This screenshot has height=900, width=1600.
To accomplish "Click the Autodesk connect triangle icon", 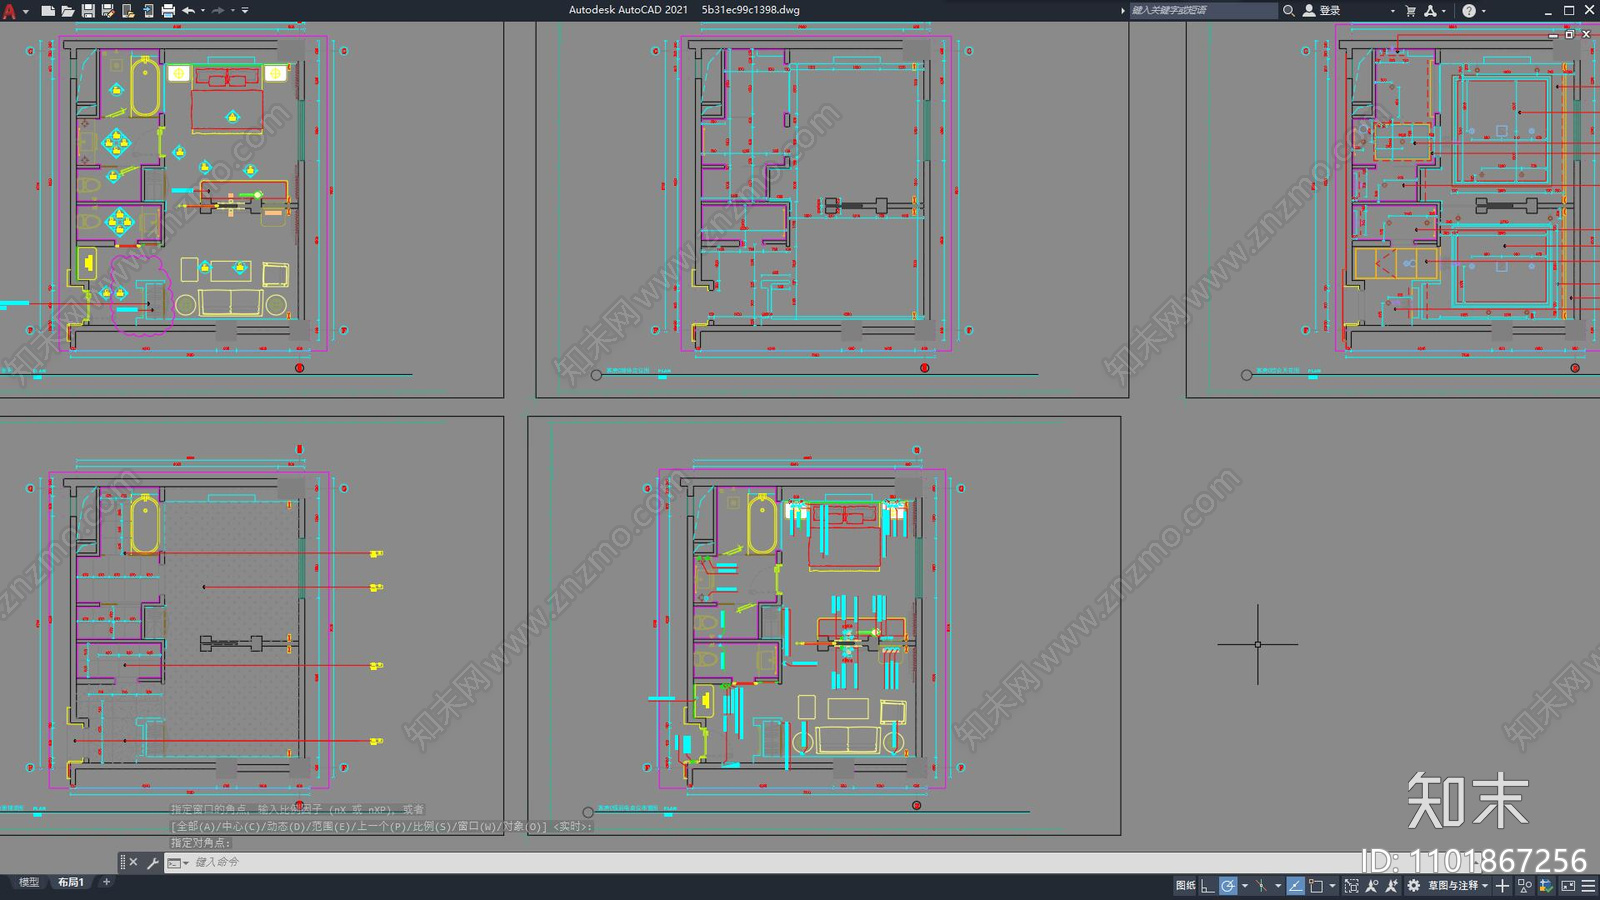I will tap(1431, 11).
